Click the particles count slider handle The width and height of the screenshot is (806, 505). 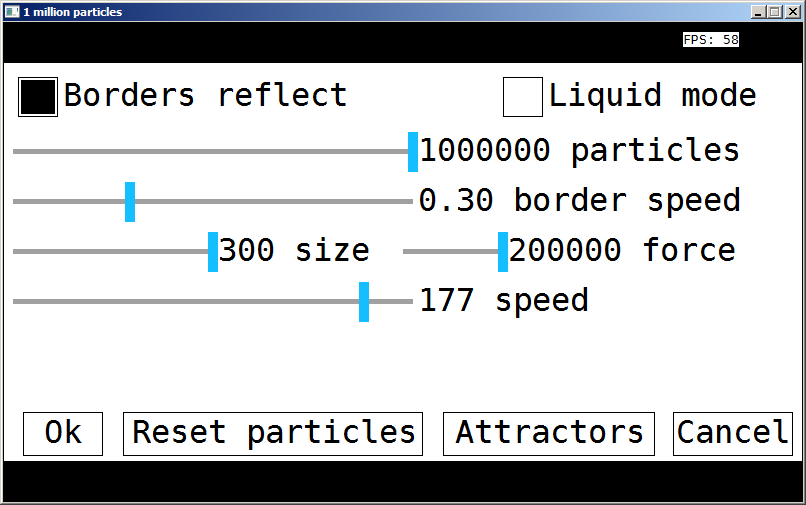(413, 152)
